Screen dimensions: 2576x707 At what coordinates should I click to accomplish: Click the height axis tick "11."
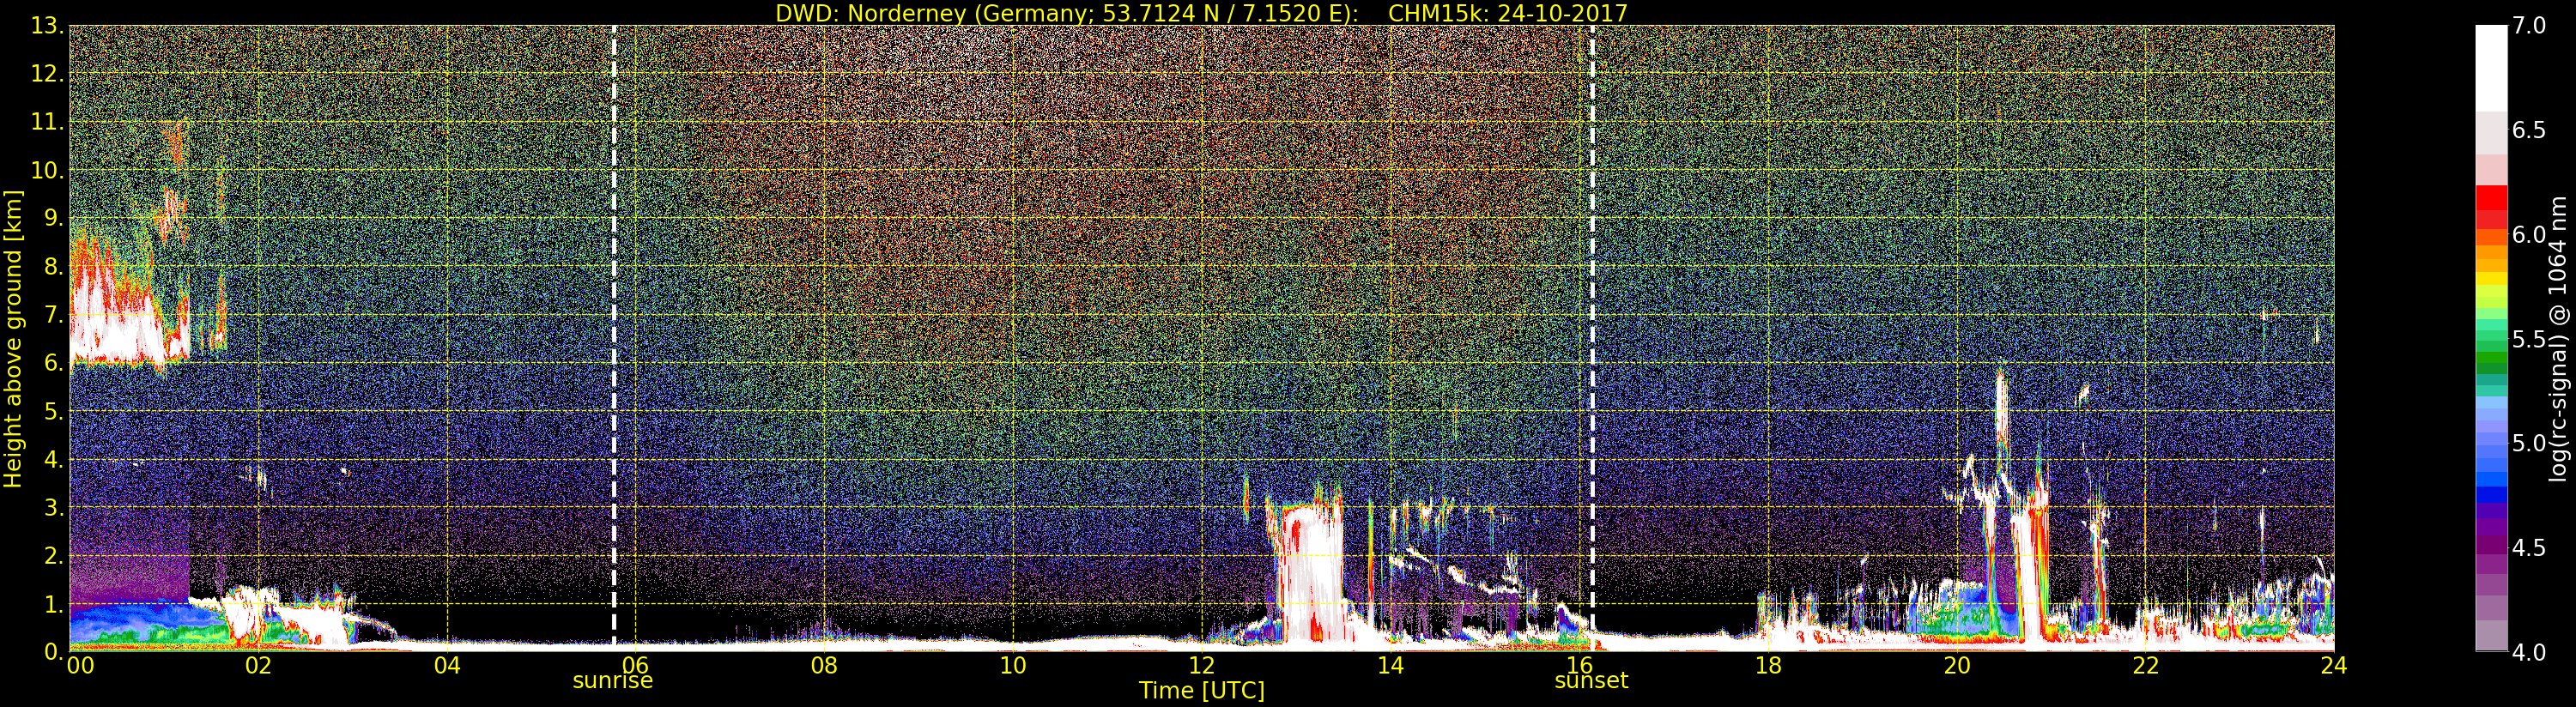click(x=48, y=122)
